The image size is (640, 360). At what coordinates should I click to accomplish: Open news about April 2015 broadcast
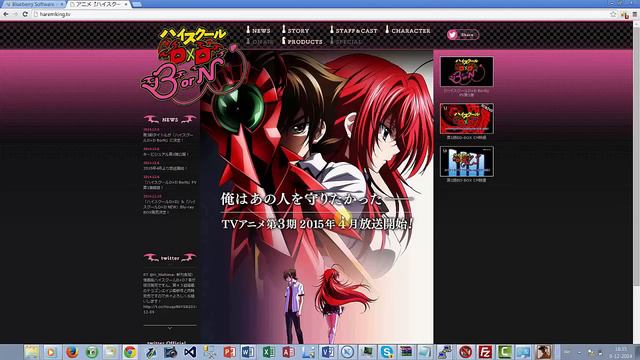click(x=165, y=168)
